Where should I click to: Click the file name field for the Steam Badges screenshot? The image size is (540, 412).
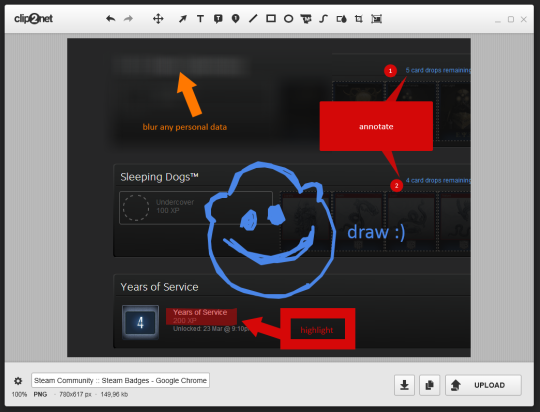121,380
